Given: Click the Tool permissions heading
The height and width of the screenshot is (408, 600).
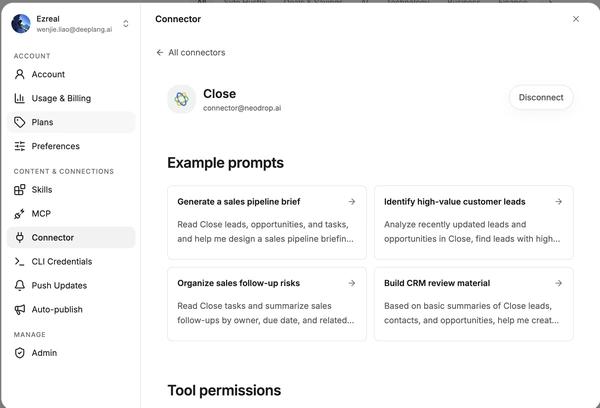Looking at the screenshot, I should pyautogui.click(x=224, y=390).
